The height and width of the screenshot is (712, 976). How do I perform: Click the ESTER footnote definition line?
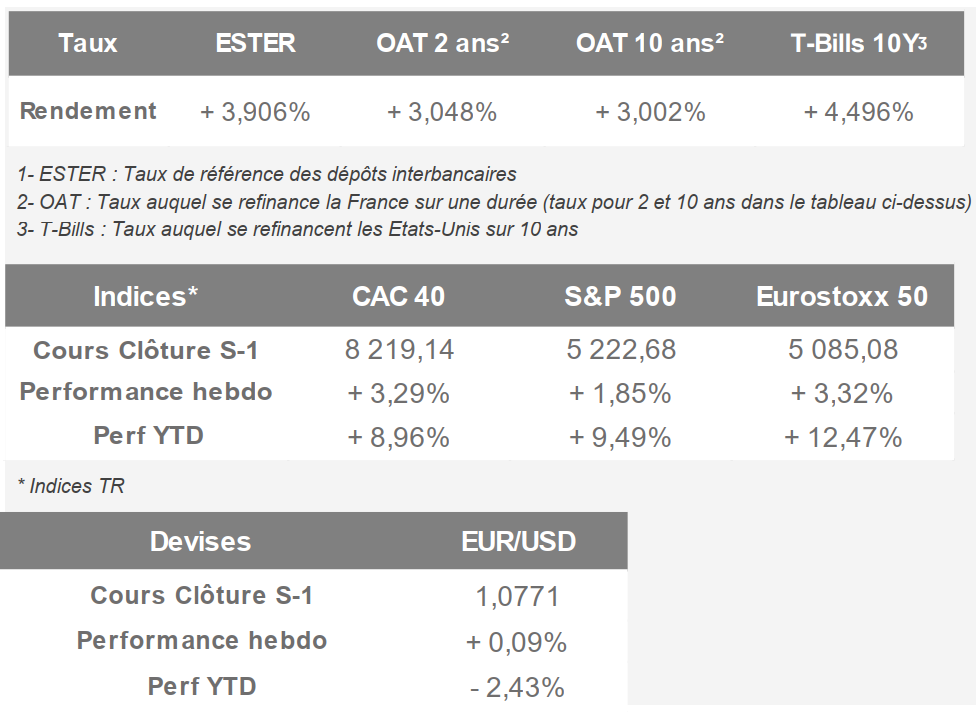tap(267, 175)
